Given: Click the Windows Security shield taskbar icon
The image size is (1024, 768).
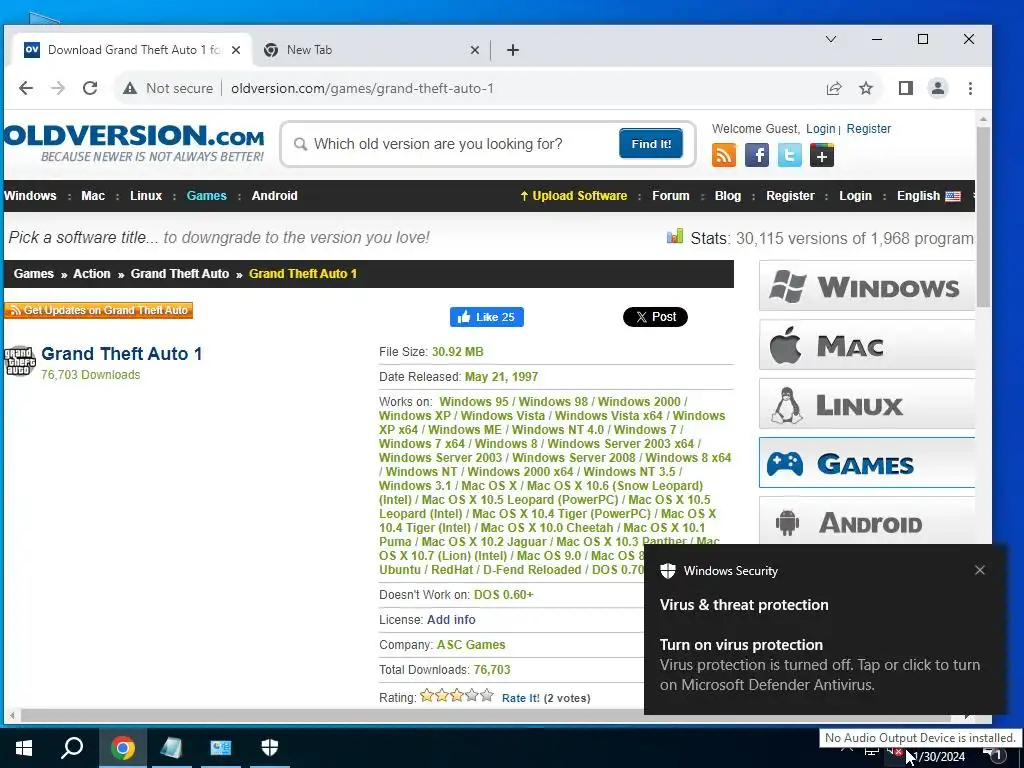Looking at the screenshot, I should [x=270, y=748].
